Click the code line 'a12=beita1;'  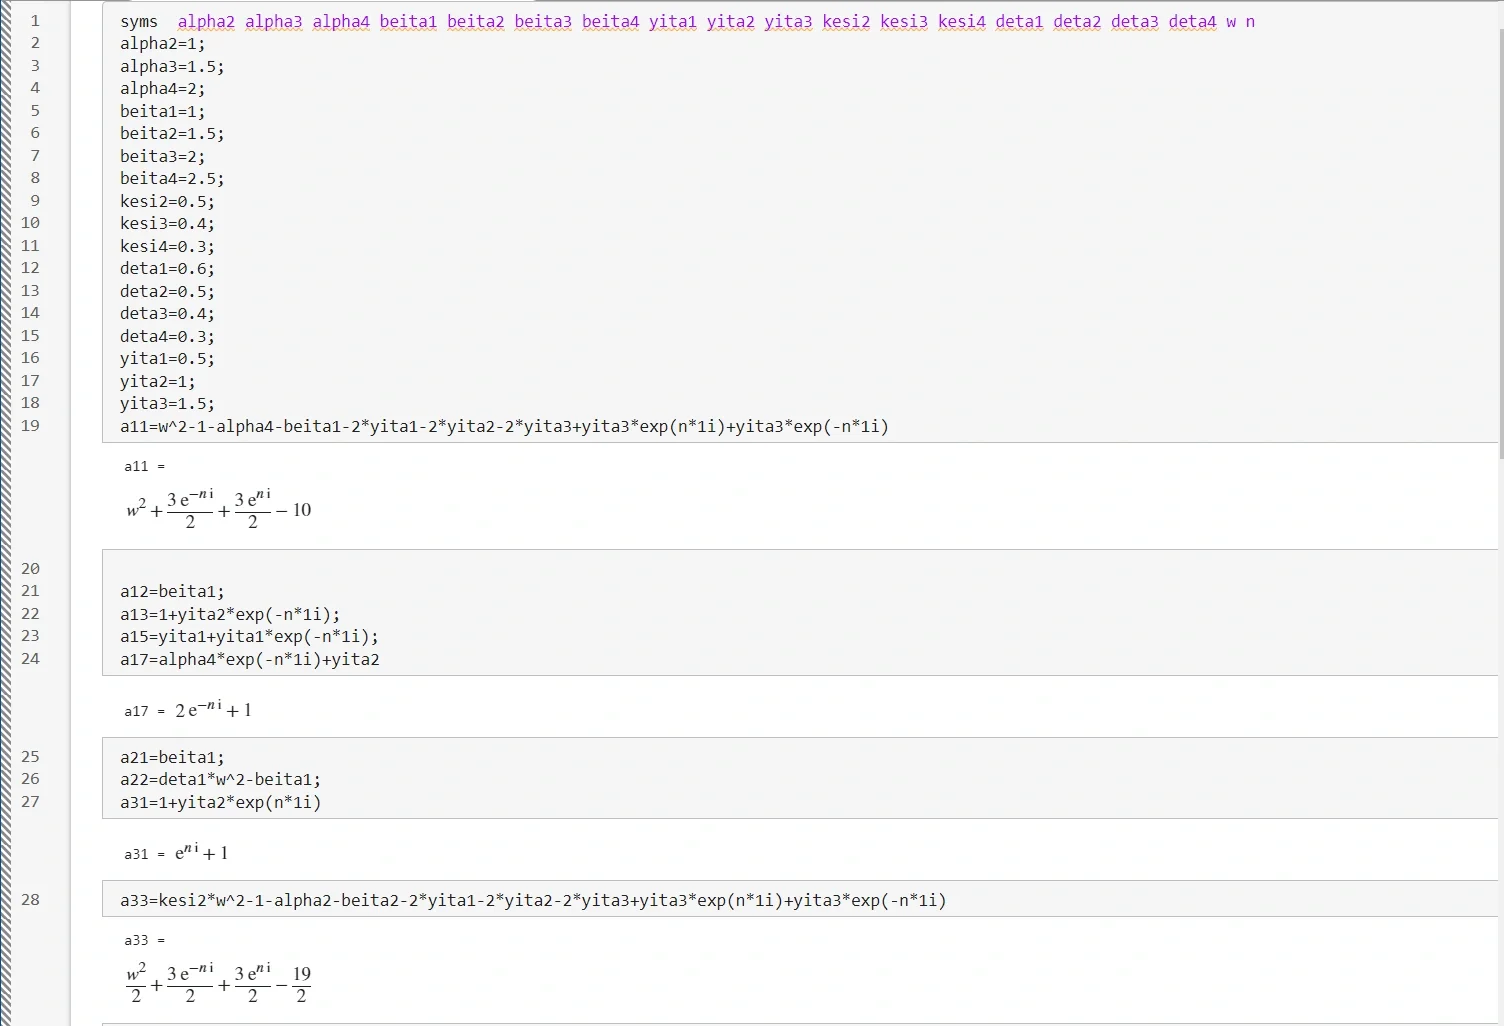click(172, 592)
